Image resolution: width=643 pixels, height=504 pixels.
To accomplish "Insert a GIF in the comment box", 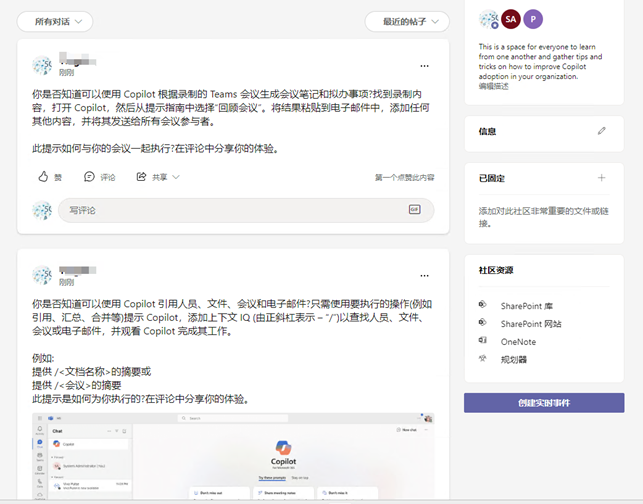I will click(415, 210).
